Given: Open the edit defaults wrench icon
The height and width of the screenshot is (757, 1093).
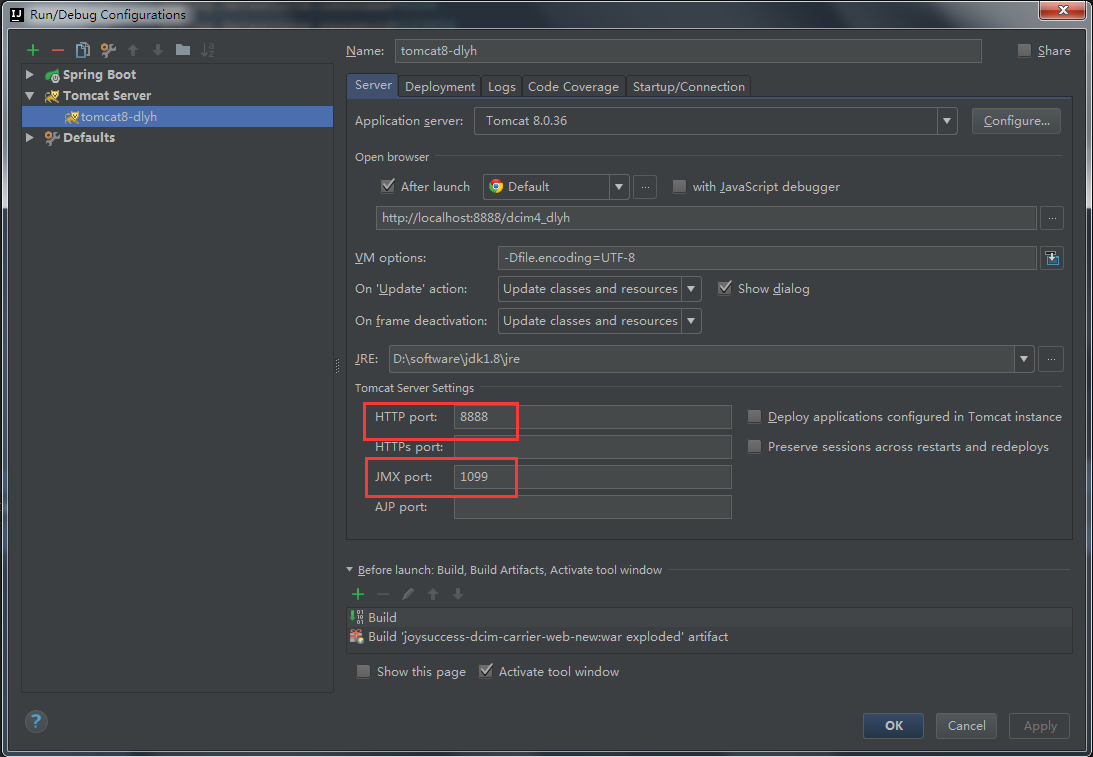Looking at the screenshot, I should coord(108,50).
